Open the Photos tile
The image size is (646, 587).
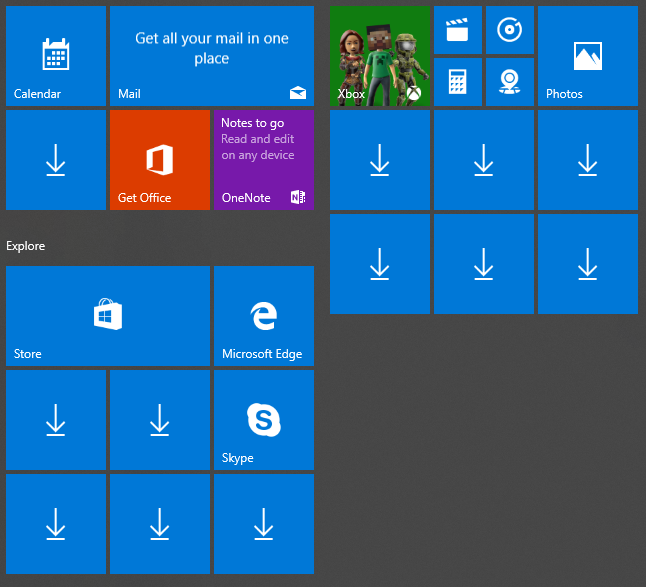pyautogui.click(x=588, y=56)
